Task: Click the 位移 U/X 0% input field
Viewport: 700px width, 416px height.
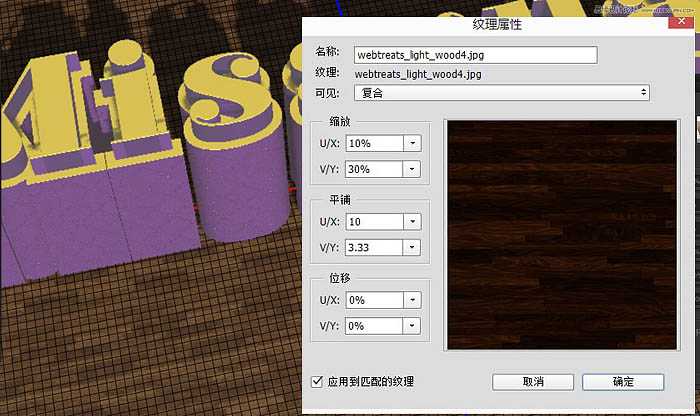Action: click(375, 300)
